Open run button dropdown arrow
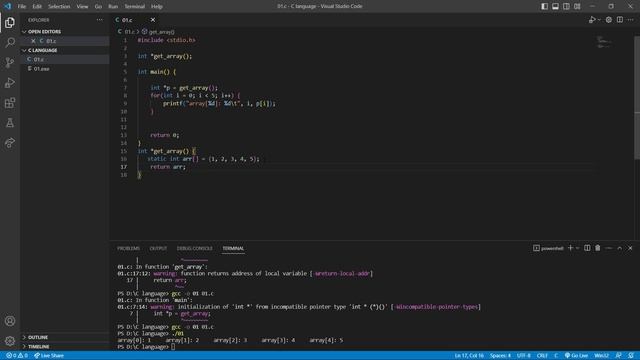 click(x=599, y=20)
